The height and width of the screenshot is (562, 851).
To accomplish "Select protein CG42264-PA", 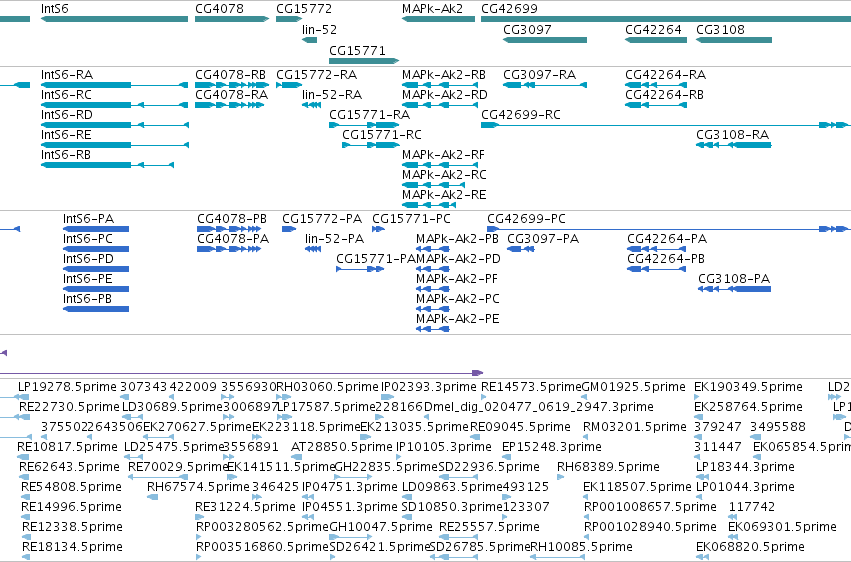I will tap(656, 249).
